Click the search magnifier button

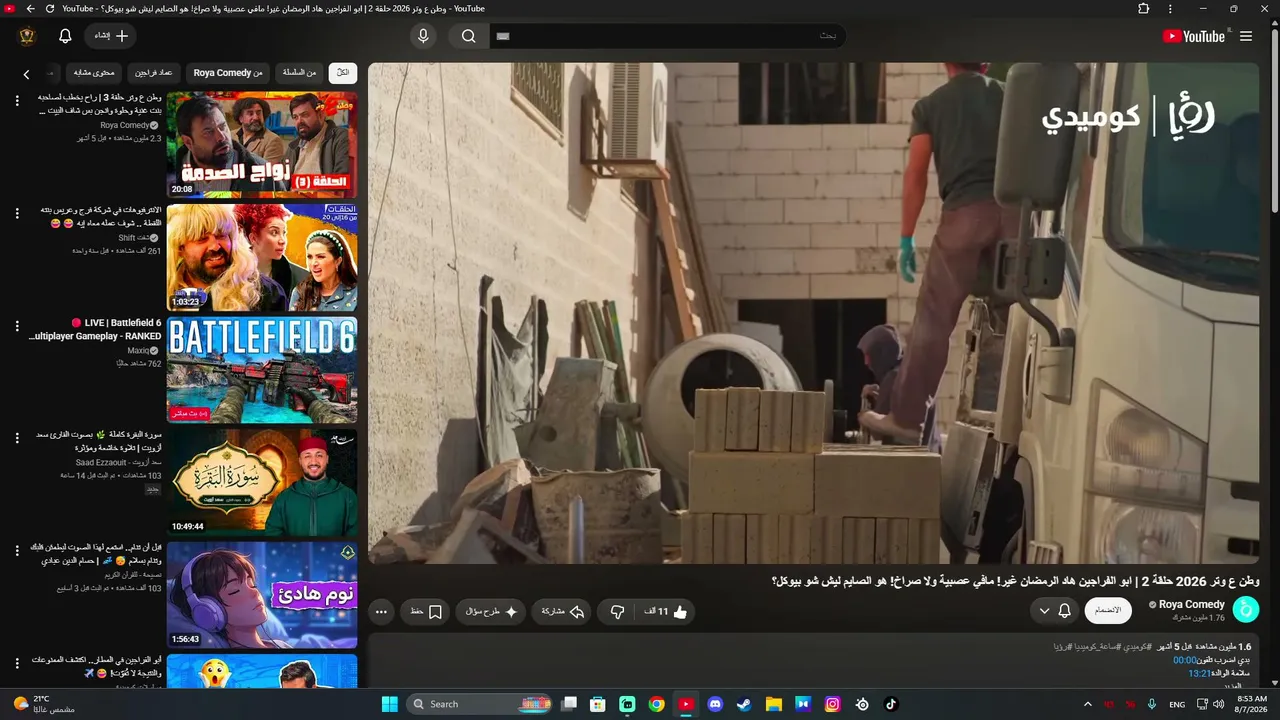pyautogui.click(x=468, y=36)
